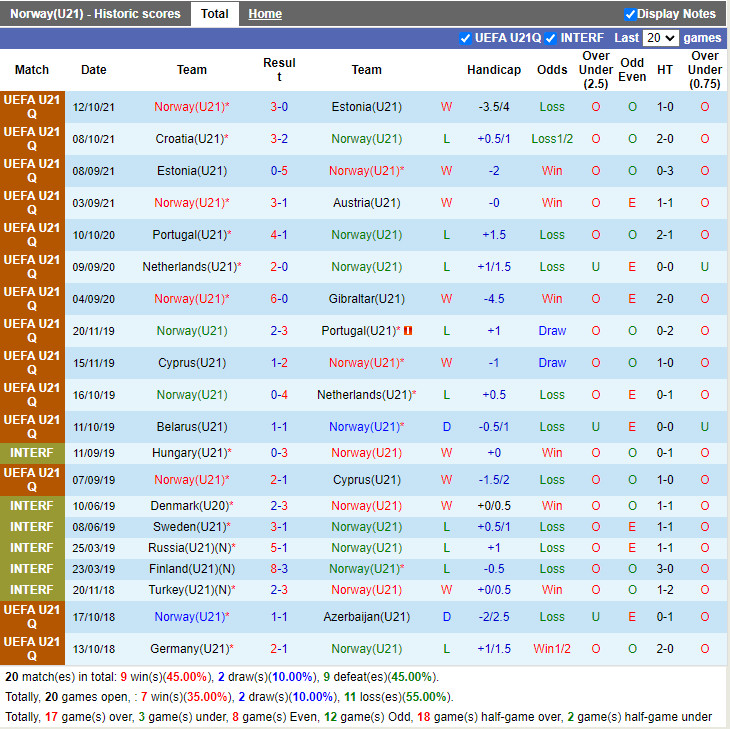Open the 8-3 Finland(U21) match score
The width and height of the screenshot is (730, 729).
(279, 569)
